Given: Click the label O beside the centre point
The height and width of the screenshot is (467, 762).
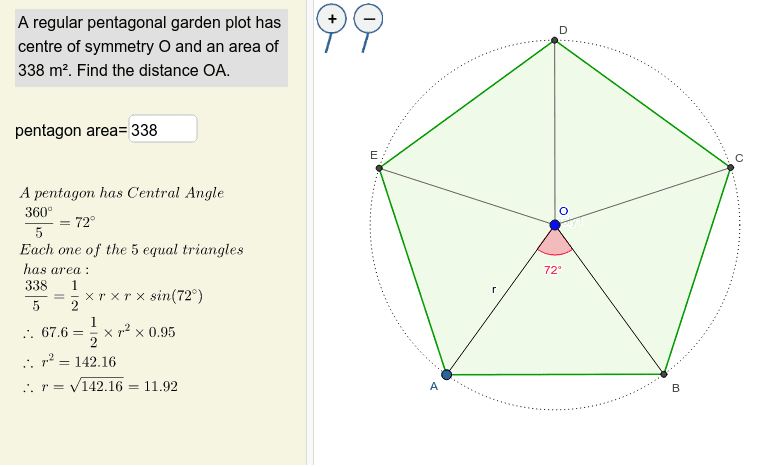Looking at the screenshot, I should pos(563,211).
